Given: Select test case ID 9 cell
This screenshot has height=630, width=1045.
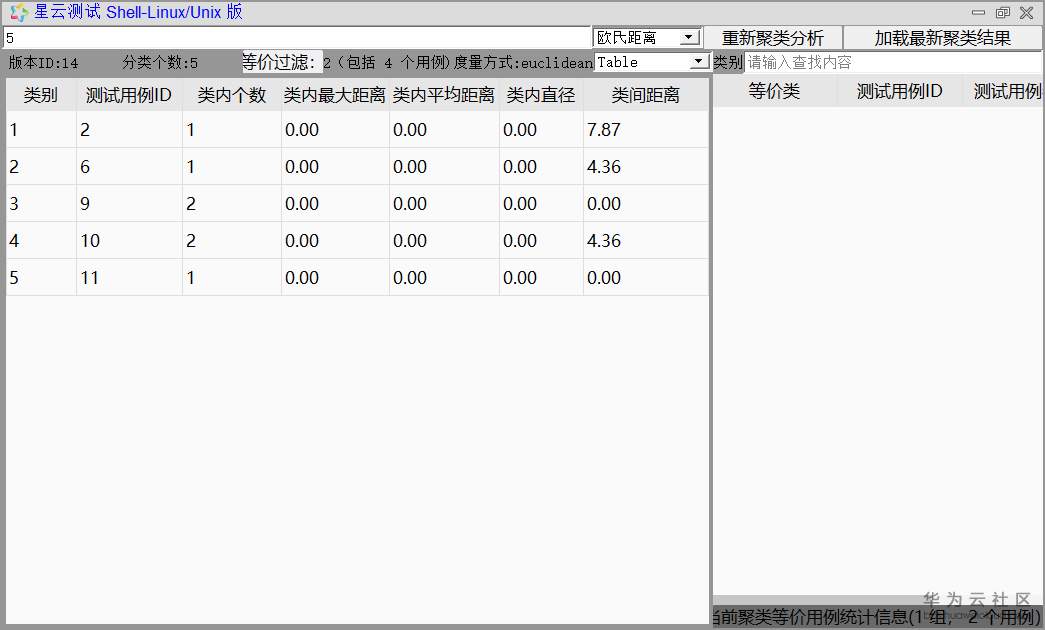Looking at the screenshot, I should pos(129,203).
